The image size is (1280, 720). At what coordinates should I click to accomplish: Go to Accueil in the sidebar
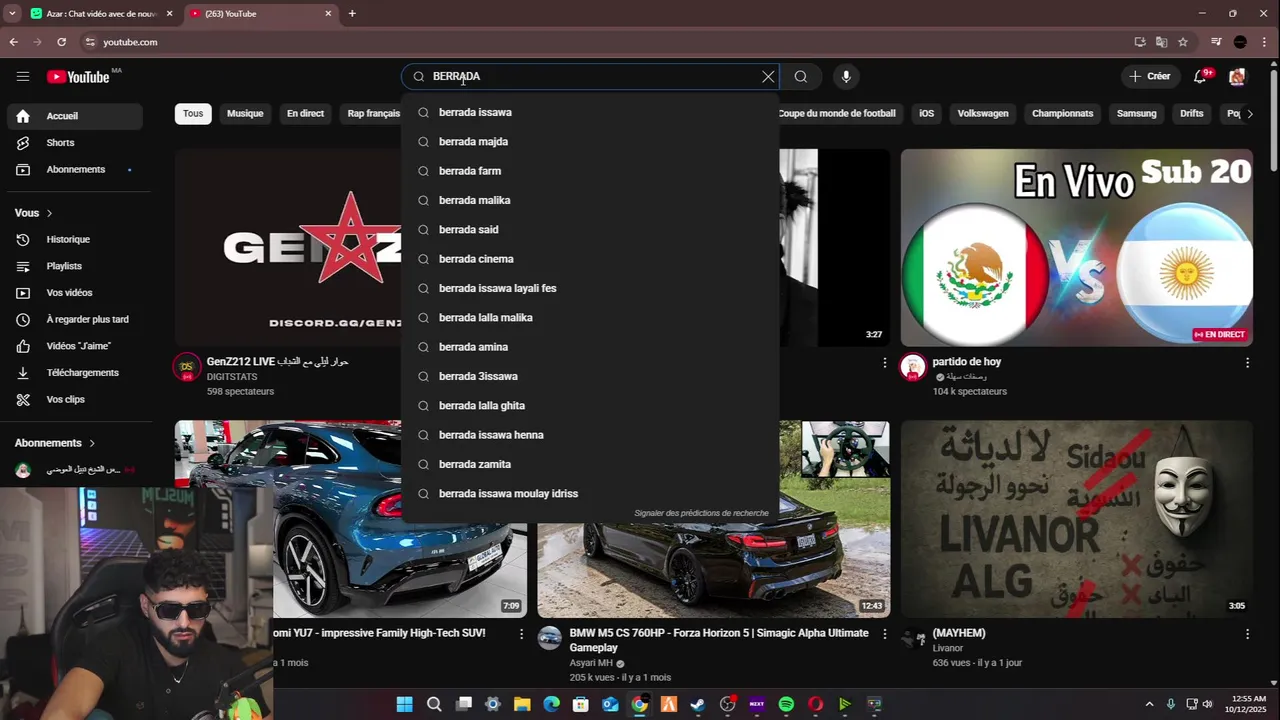click(x=76, y=116)
